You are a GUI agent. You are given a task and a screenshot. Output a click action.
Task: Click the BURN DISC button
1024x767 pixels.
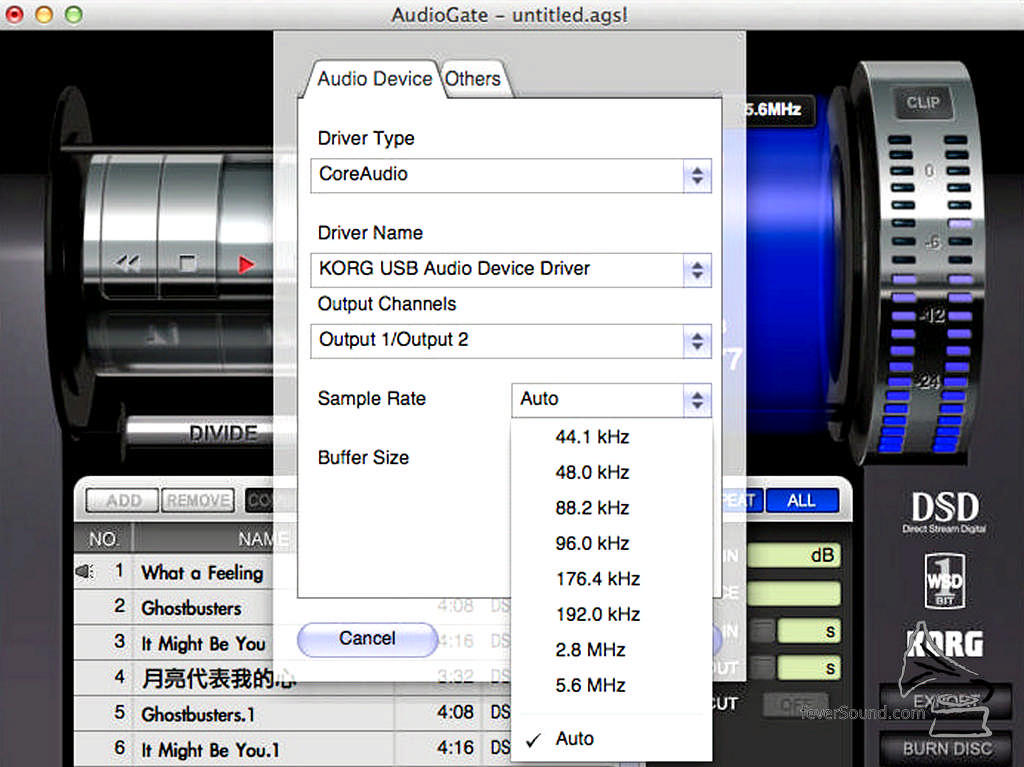point(947,749)
